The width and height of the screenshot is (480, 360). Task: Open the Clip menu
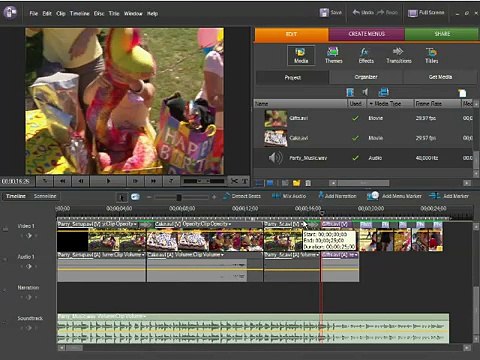pyautogui.click(x=61, y=14)
